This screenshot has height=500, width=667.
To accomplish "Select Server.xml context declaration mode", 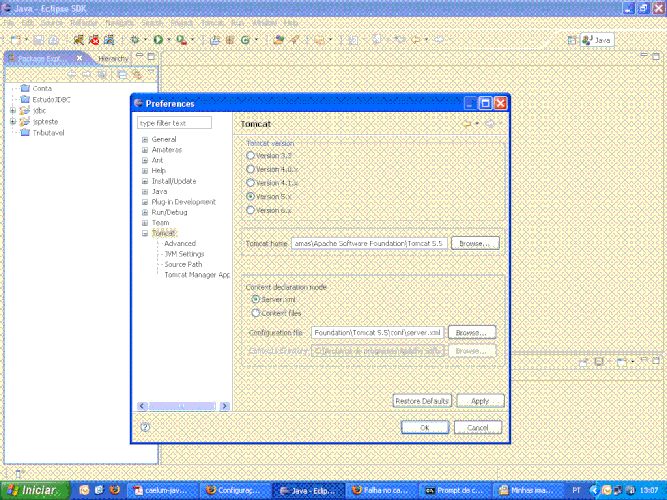I will coord(256,300).
